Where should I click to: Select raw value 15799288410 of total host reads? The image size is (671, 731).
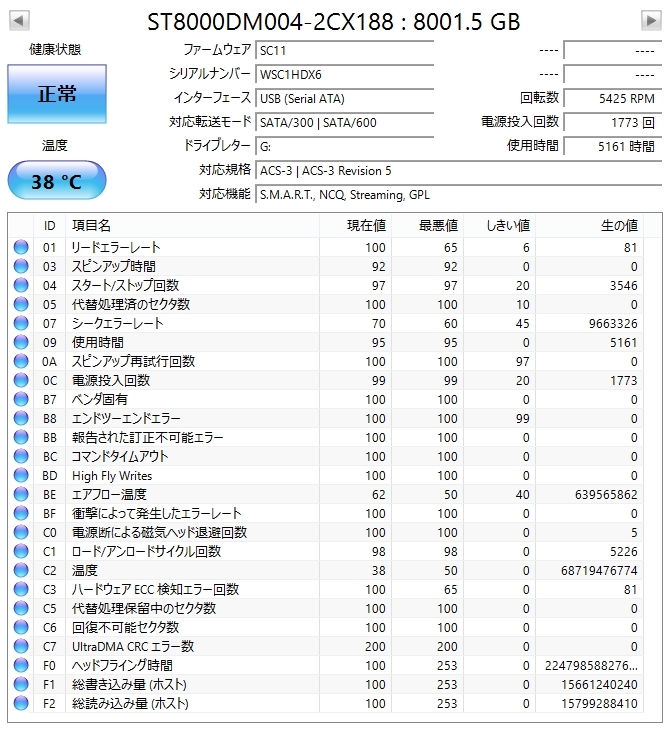click(599, 704)
